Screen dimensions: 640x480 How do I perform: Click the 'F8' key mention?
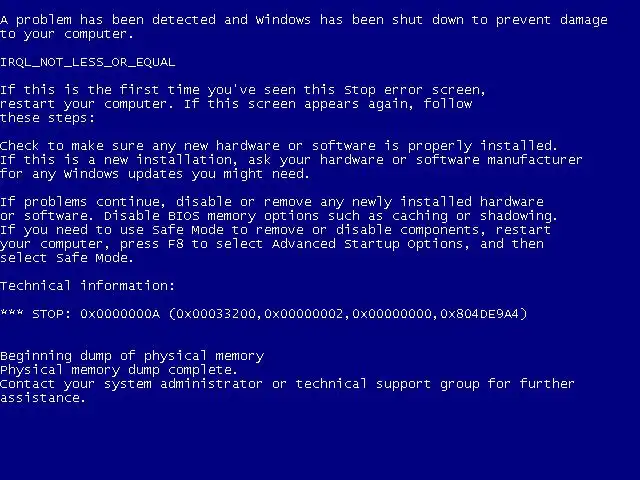pos(176,244)
